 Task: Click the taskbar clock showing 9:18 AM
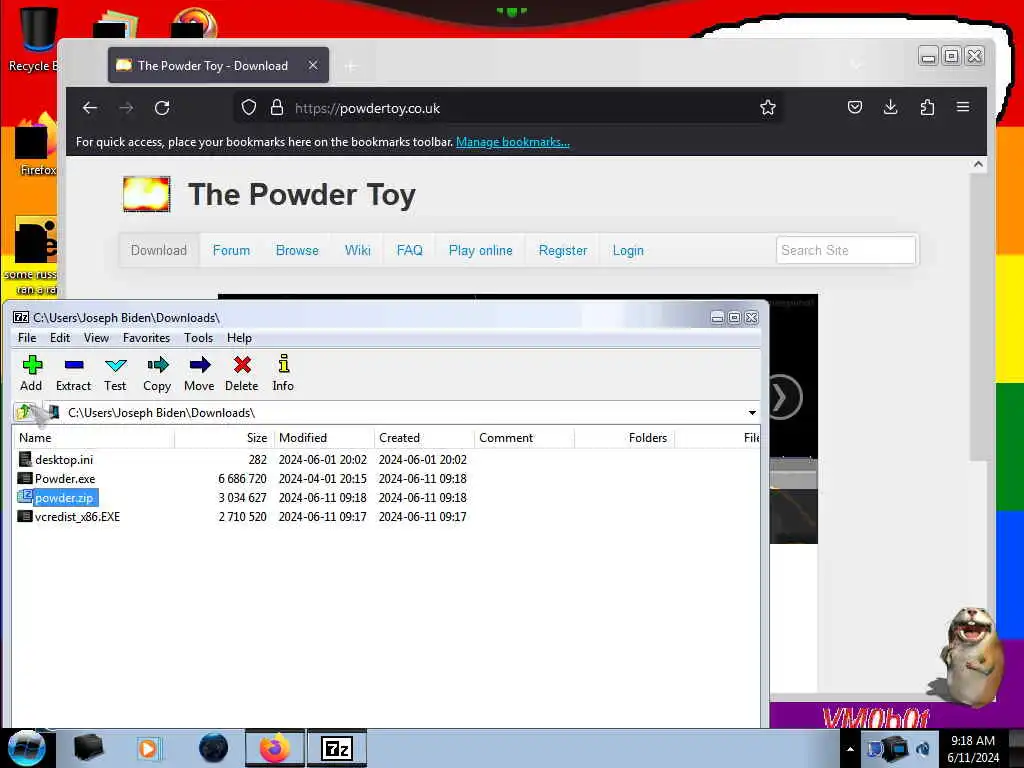(x=972, y=749)
